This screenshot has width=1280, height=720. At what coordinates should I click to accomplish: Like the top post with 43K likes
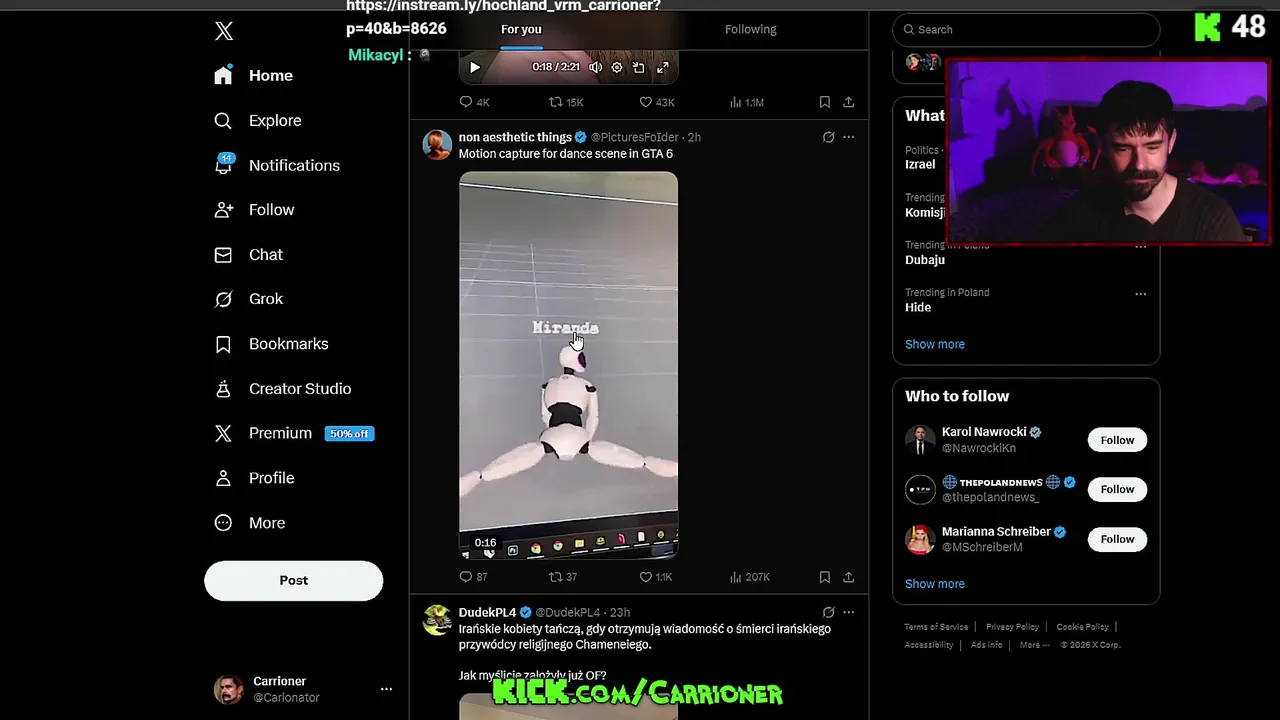point(657,102)
